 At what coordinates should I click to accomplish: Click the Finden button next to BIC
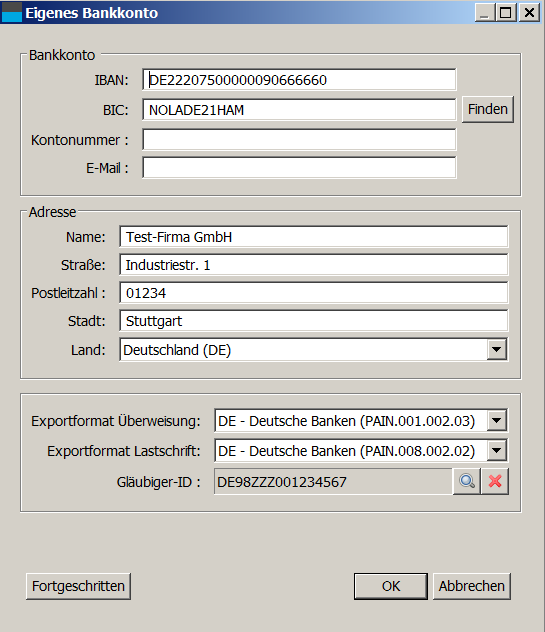click(488, 109)
